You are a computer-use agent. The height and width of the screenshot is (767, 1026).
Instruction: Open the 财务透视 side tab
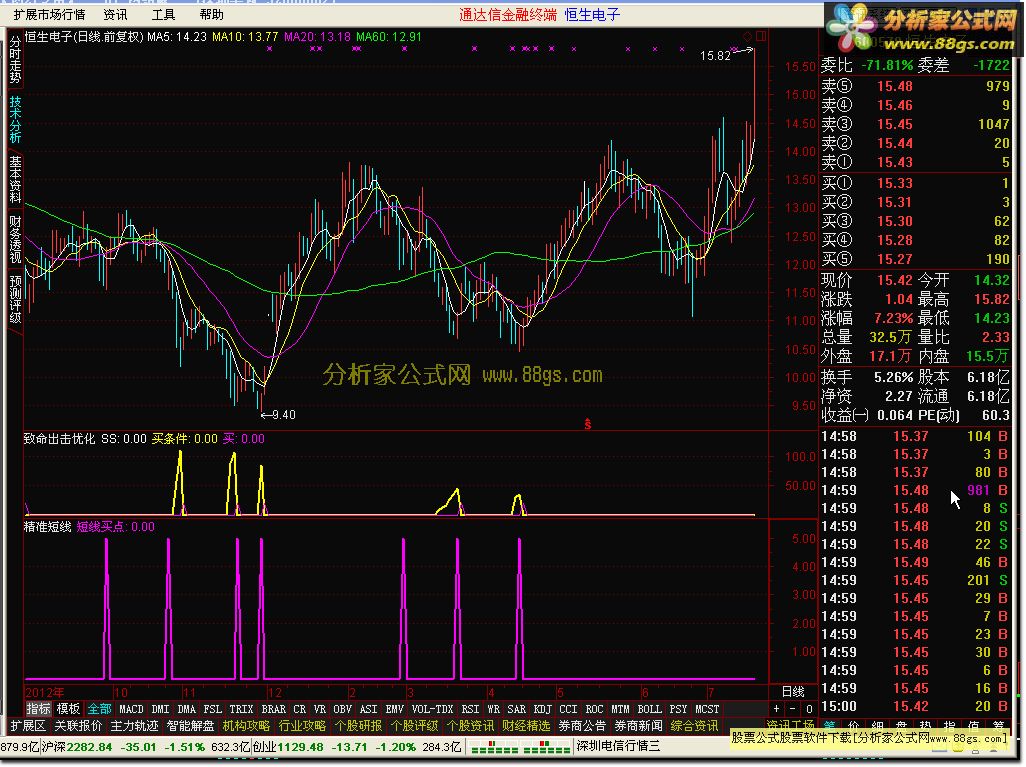[15, 240]
